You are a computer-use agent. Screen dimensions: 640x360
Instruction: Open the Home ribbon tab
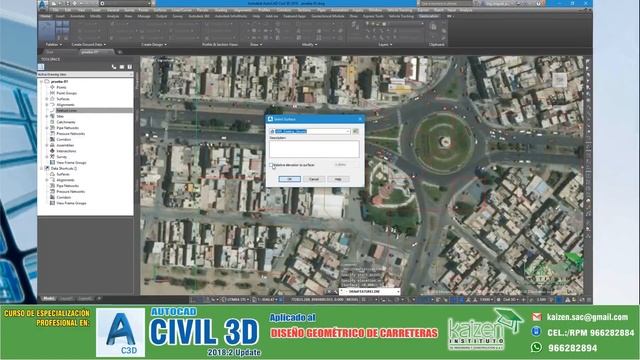[x=45, y=16]
